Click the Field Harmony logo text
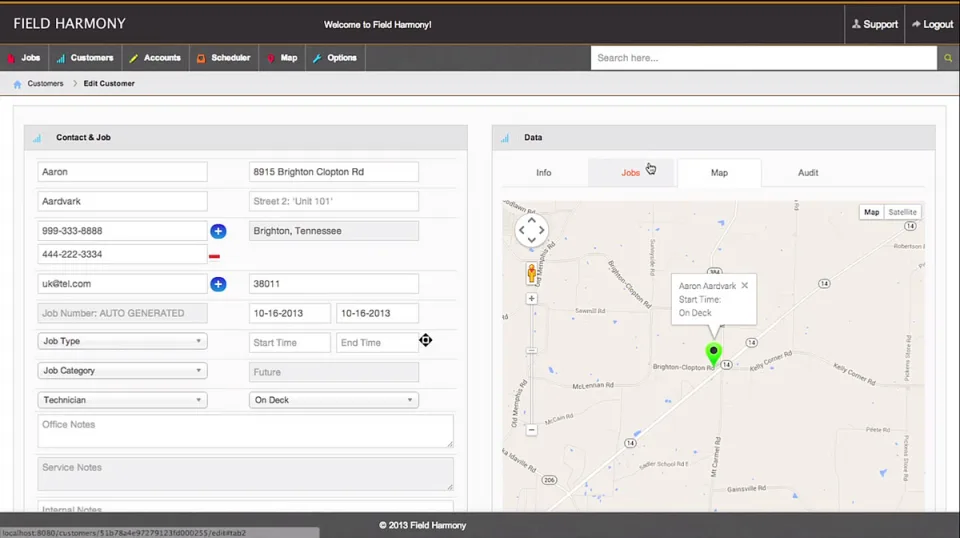 pos(69,24)
